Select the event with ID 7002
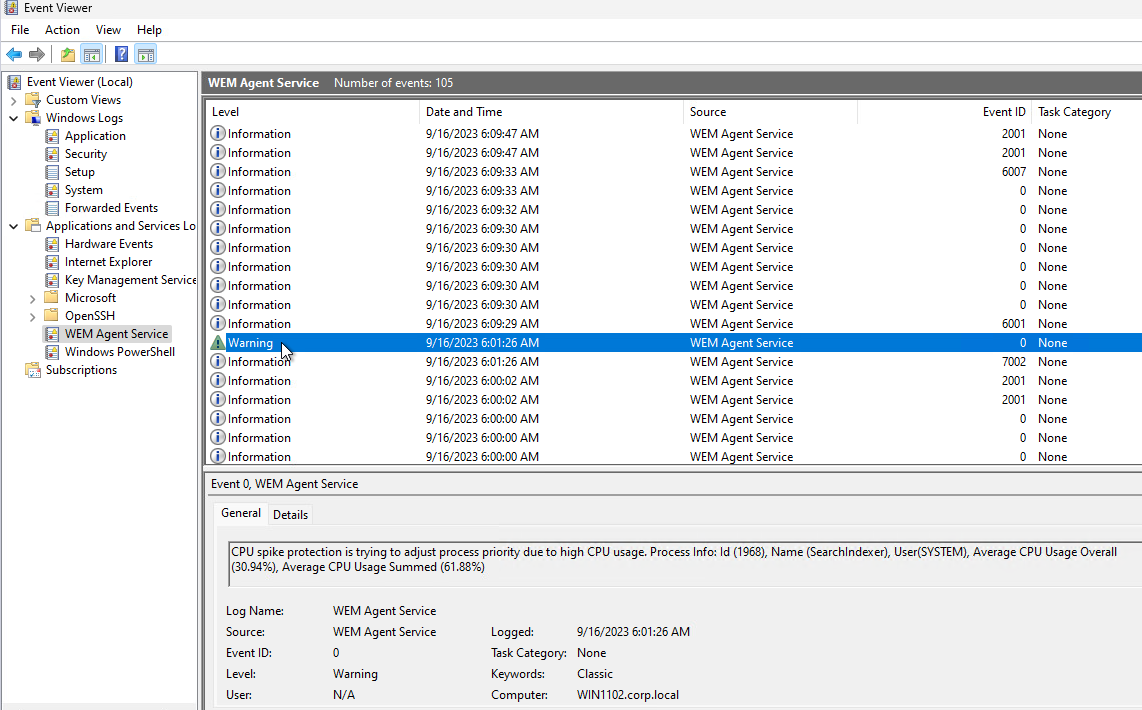 (x=674, y=362)
